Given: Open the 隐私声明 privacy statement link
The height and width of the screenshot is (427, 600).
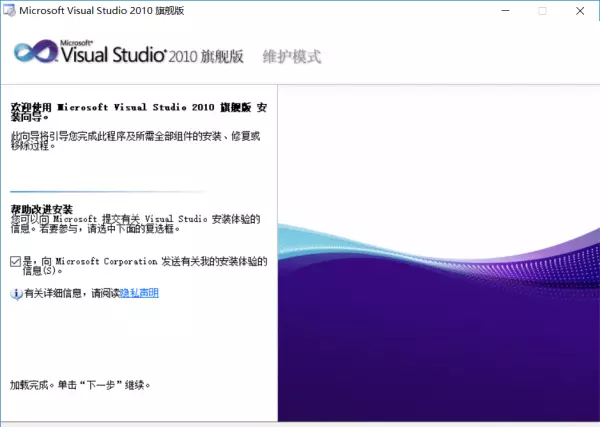Looking at the screenshot, I should click(x=139, y=293).
